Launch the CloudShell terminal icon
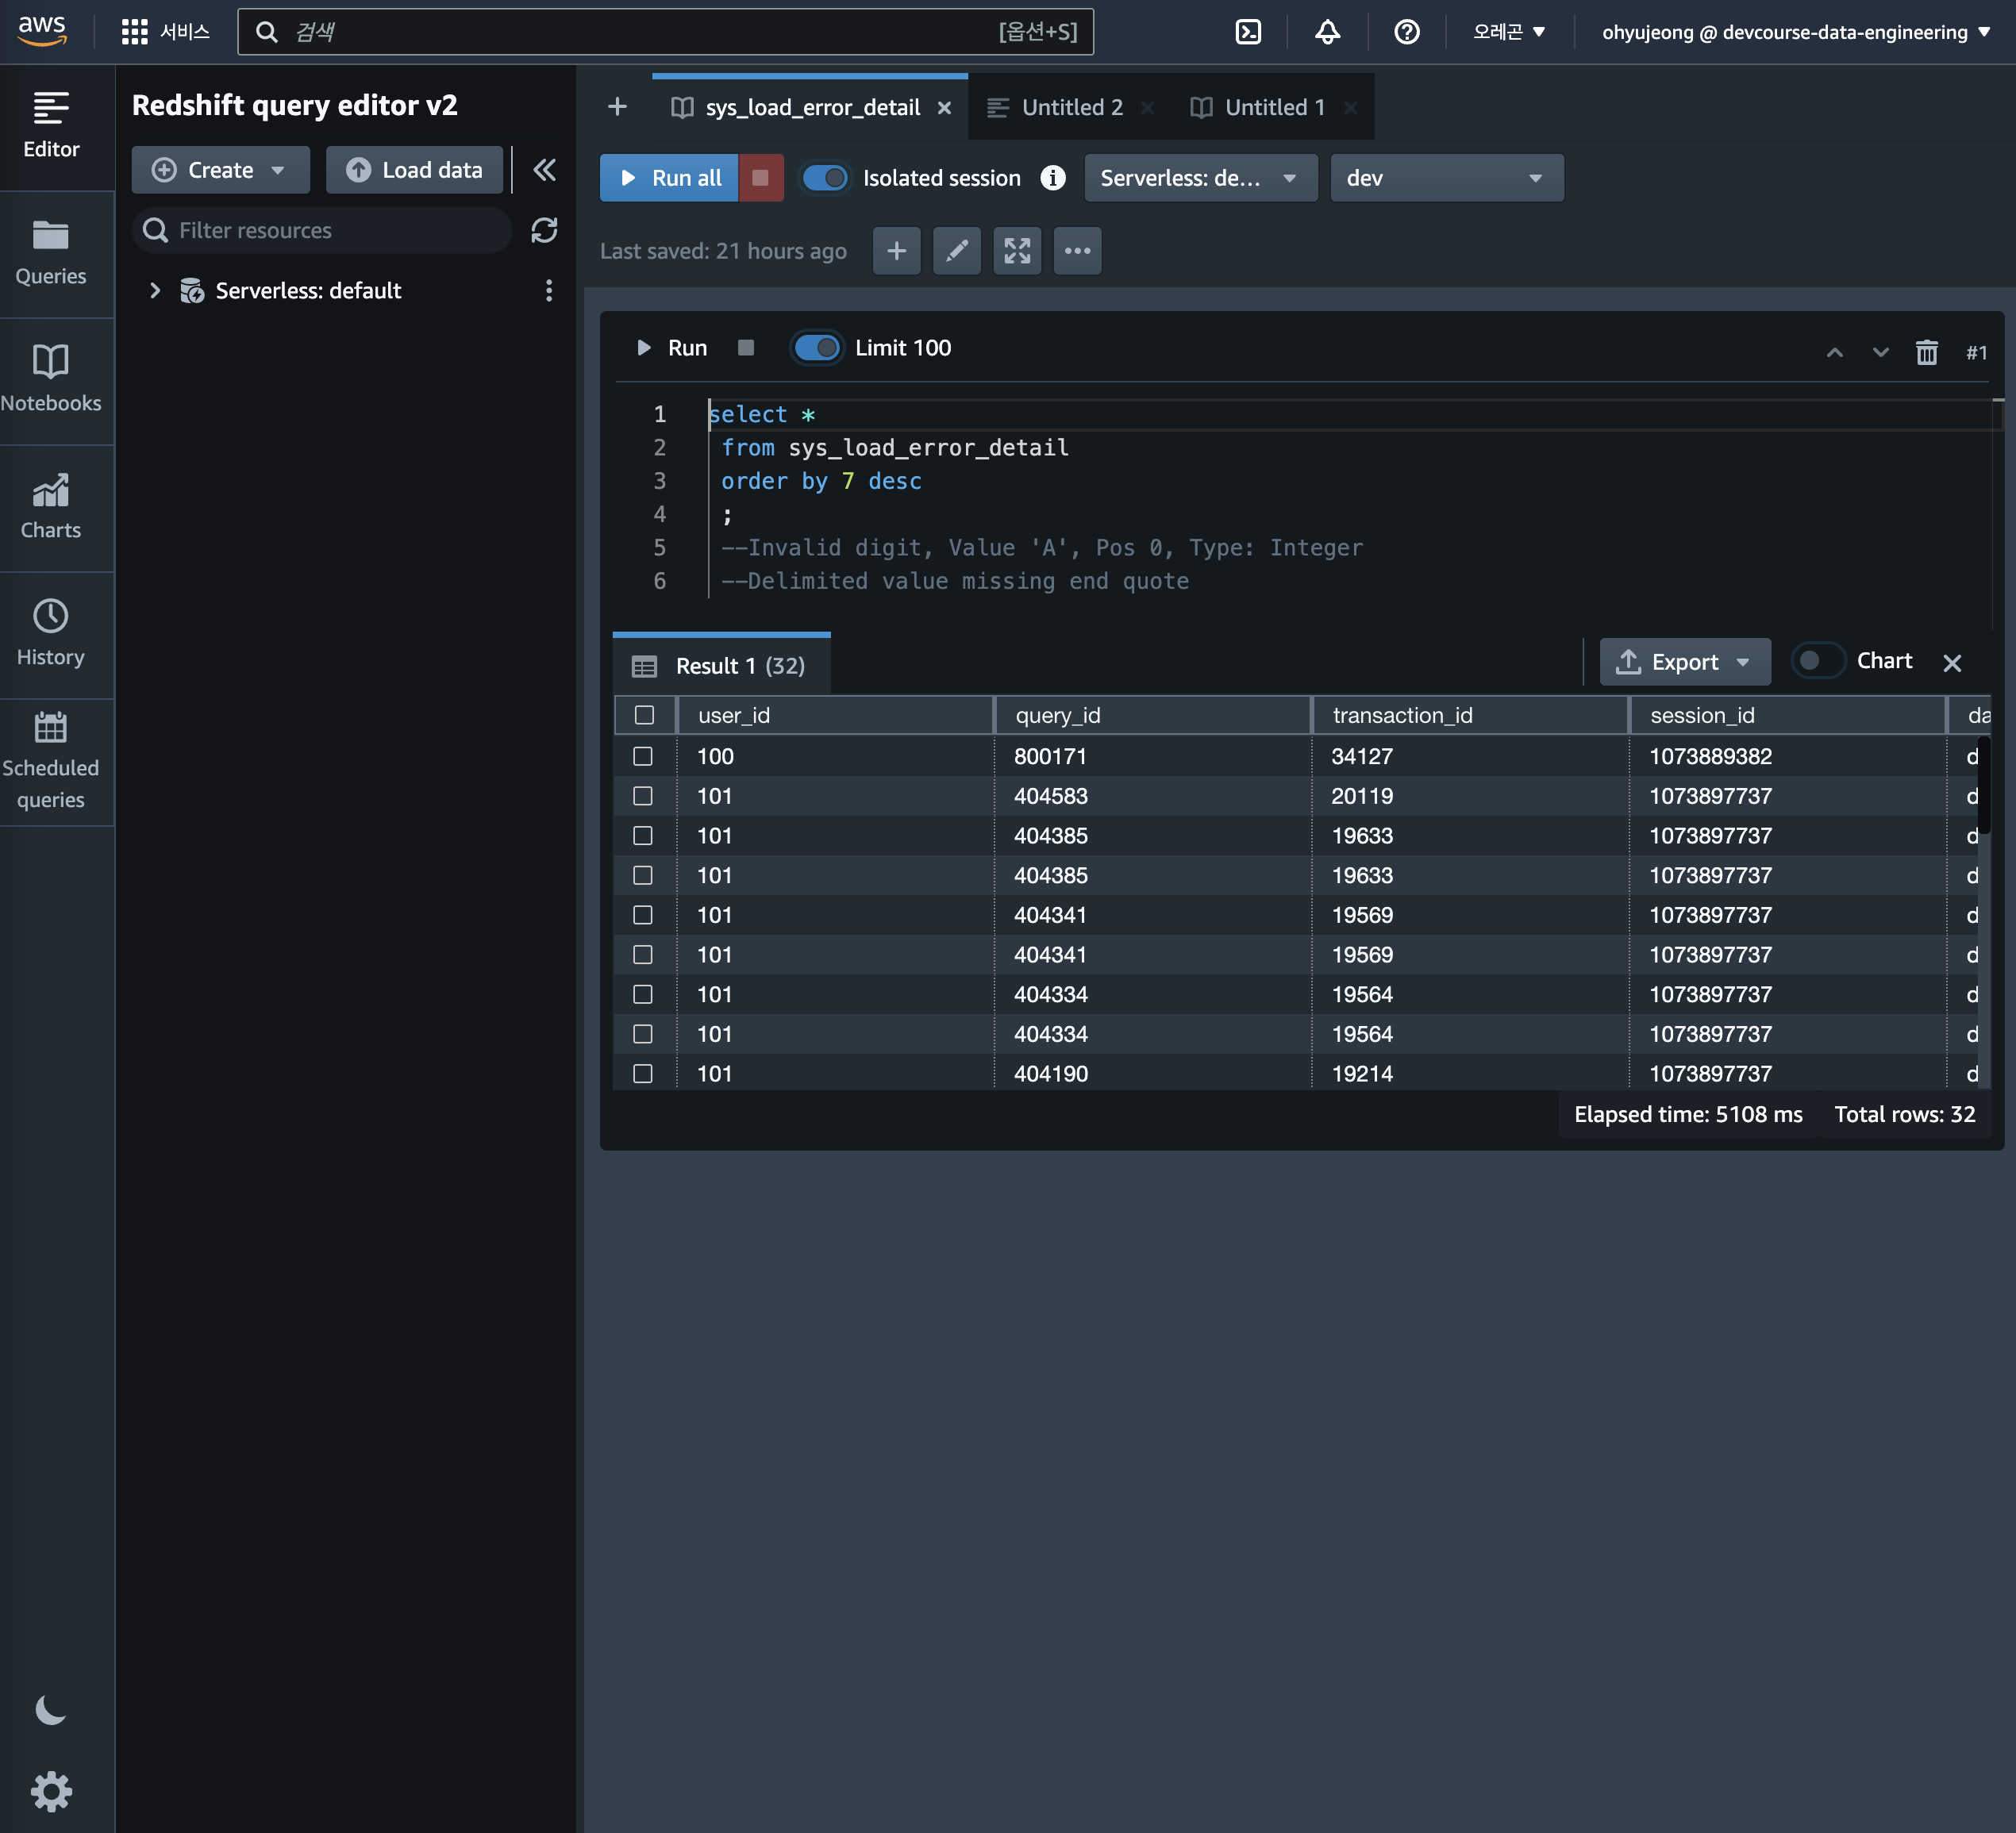Screen dimensions: 2016x1833 [1248, 32]
